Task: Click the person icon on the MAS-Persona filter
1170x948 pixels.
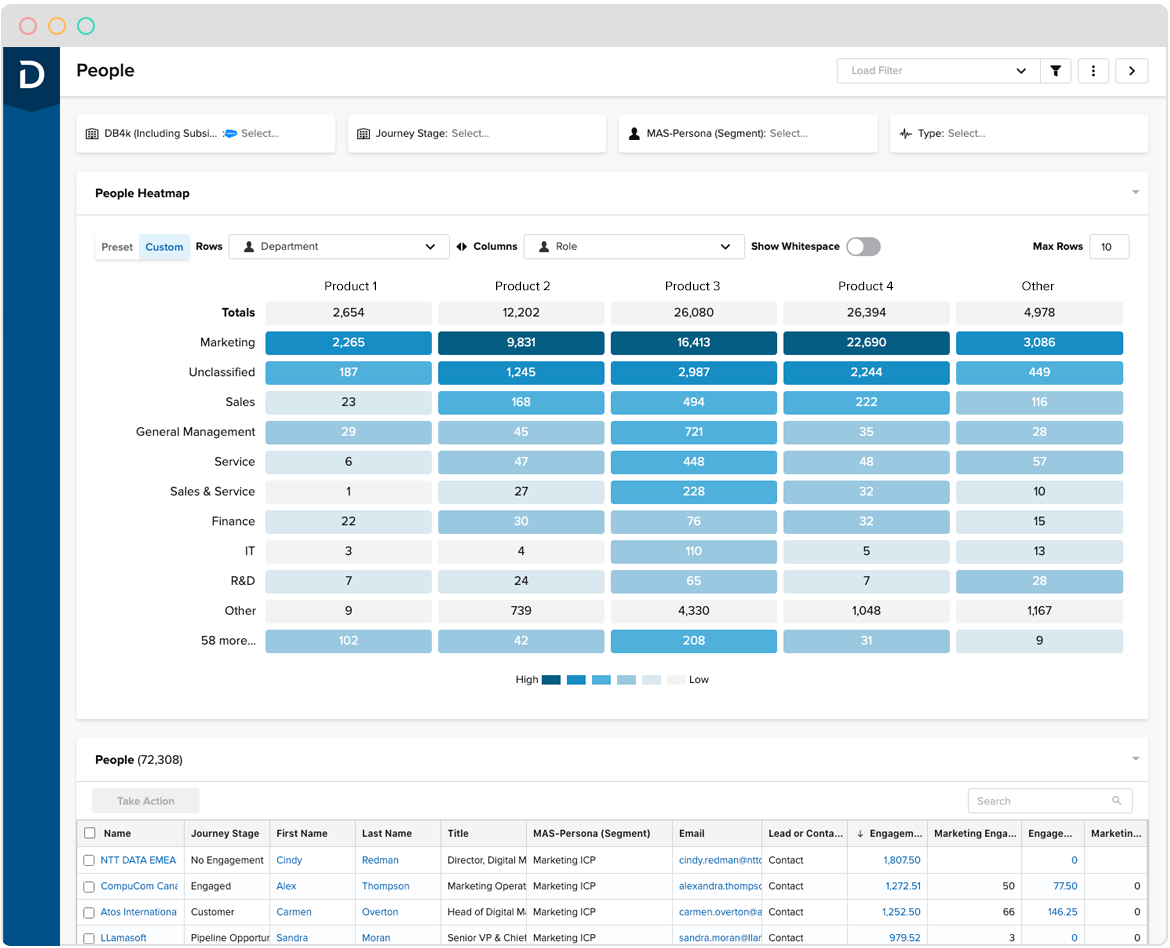Action: (x=634, y=132)
